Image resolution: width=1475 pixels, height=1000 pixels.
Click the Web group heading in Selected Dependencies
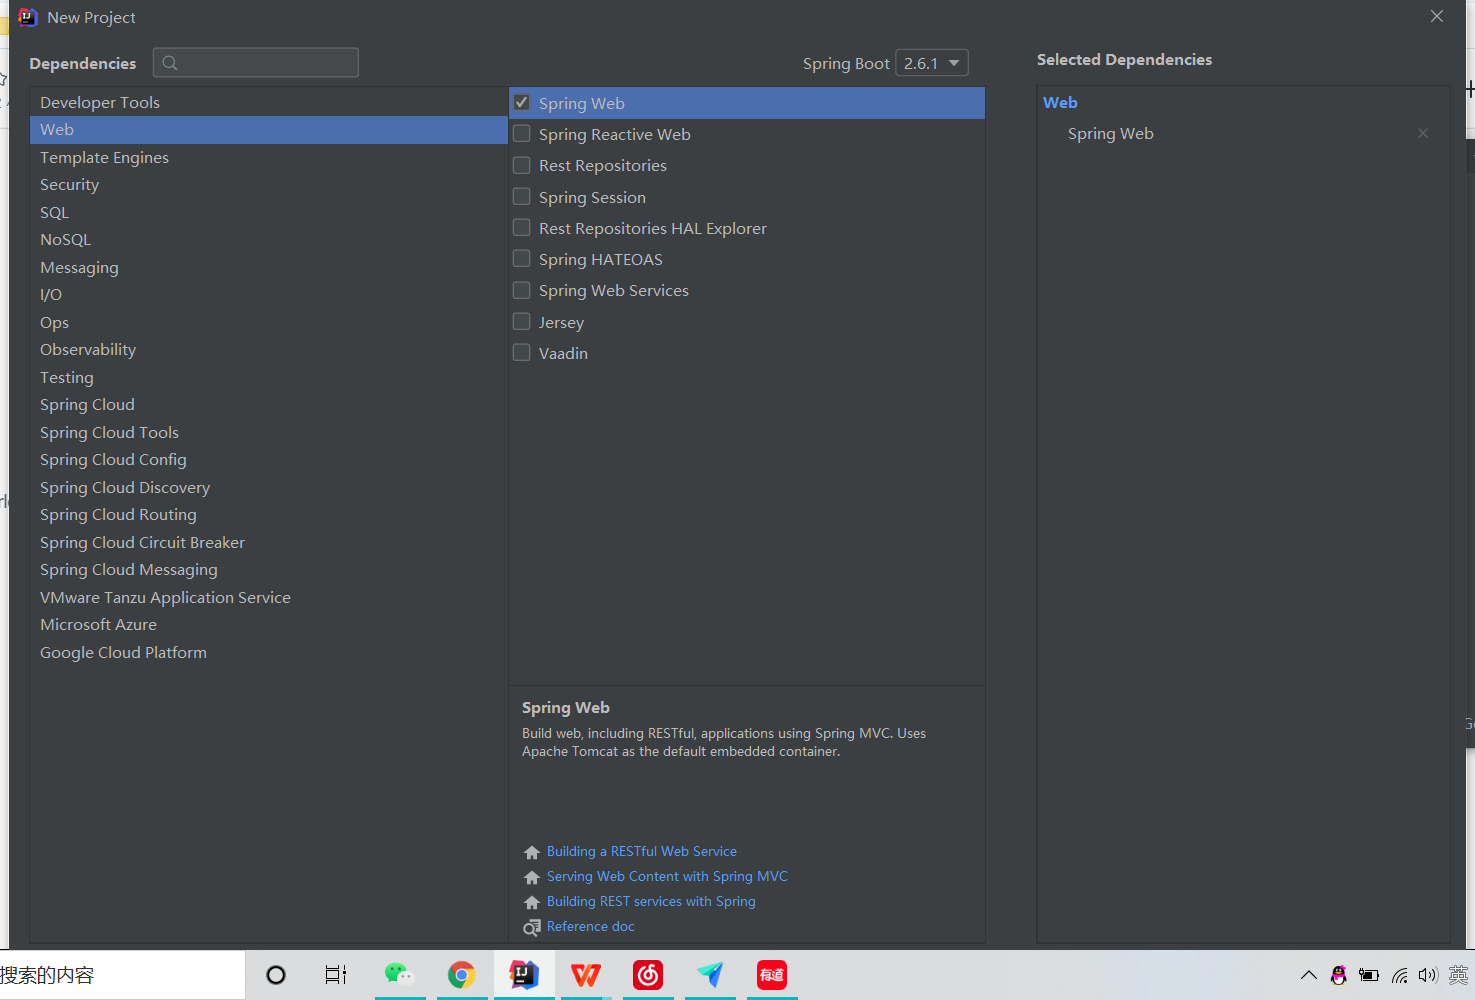(1060, 102)
